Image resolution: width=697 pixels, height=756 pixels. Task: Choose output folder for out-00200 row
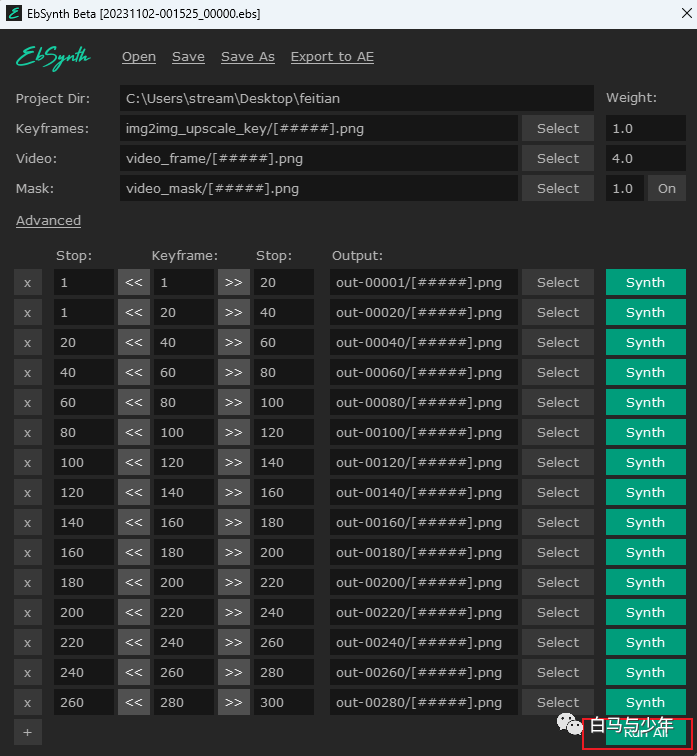coord(558,582)
